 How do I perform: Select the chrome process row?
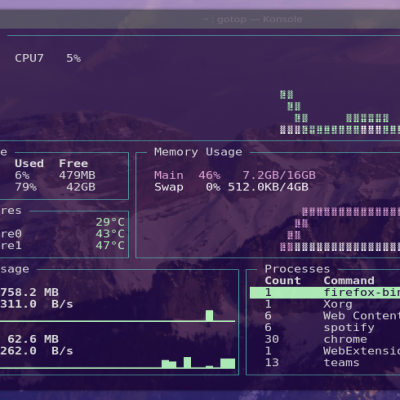pos(325,339)
